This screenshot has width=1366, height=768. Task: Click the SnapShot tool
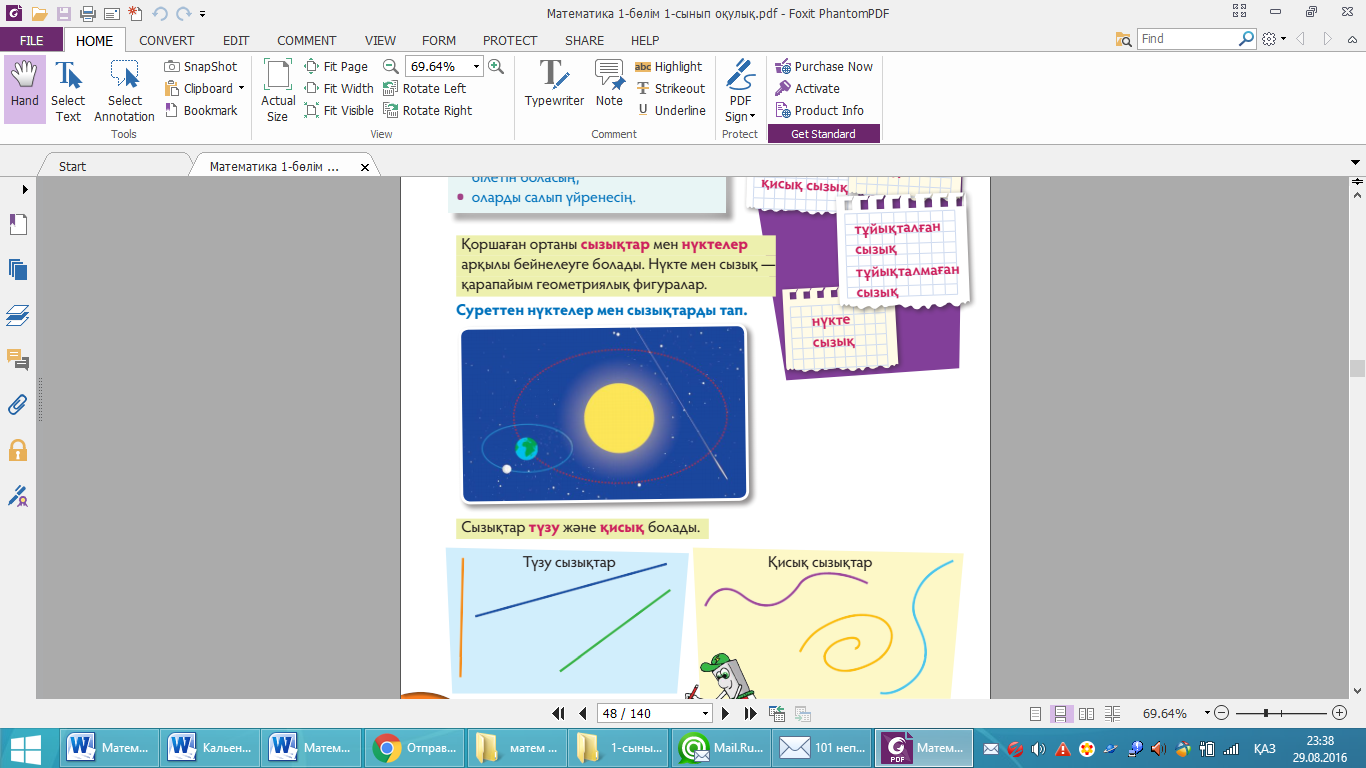tap(201, 67)
